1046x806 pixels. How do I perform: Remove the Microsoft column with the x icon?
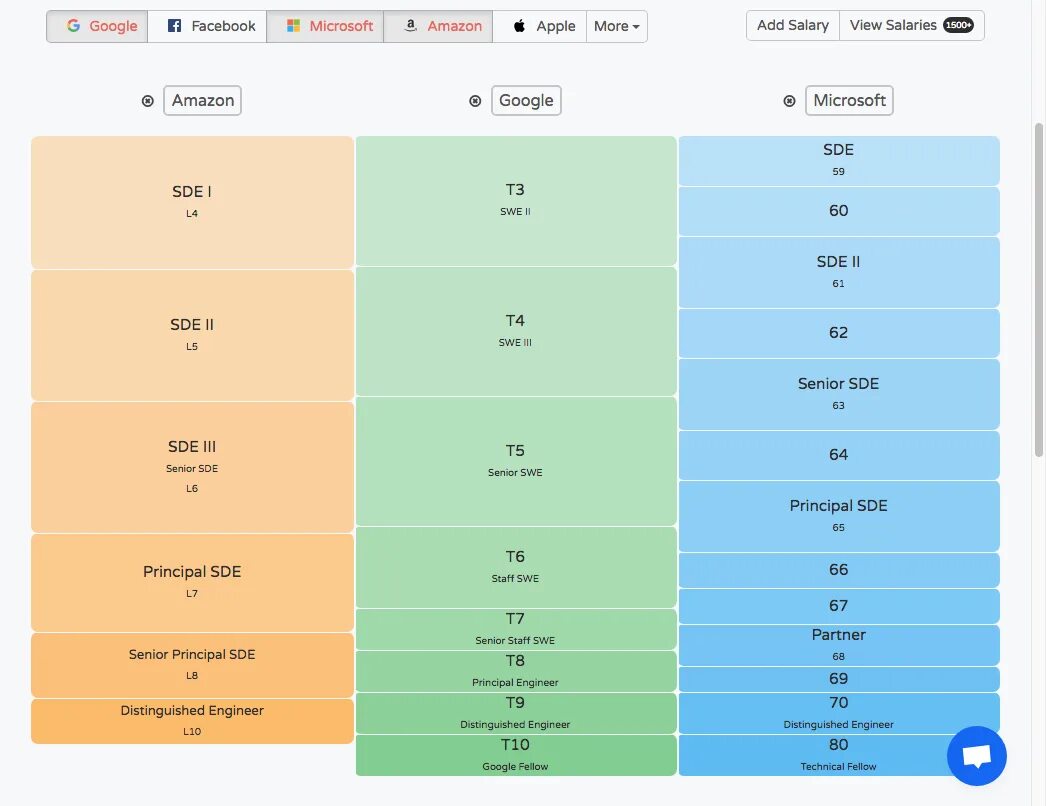point(789,101)
